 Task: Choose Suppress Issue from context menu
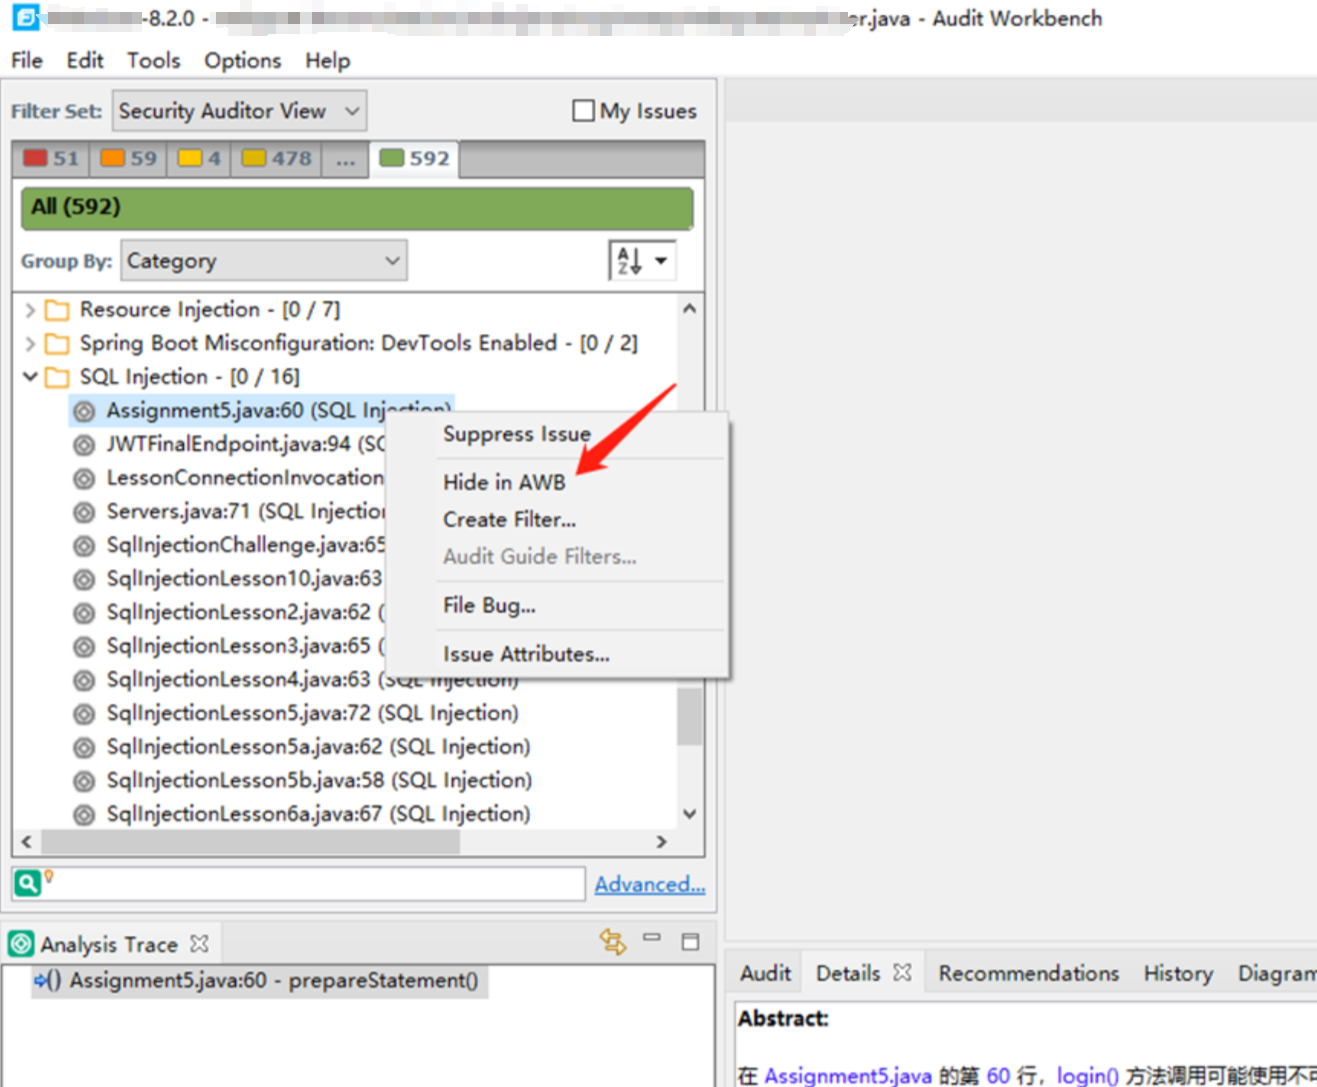pos(517,434)
